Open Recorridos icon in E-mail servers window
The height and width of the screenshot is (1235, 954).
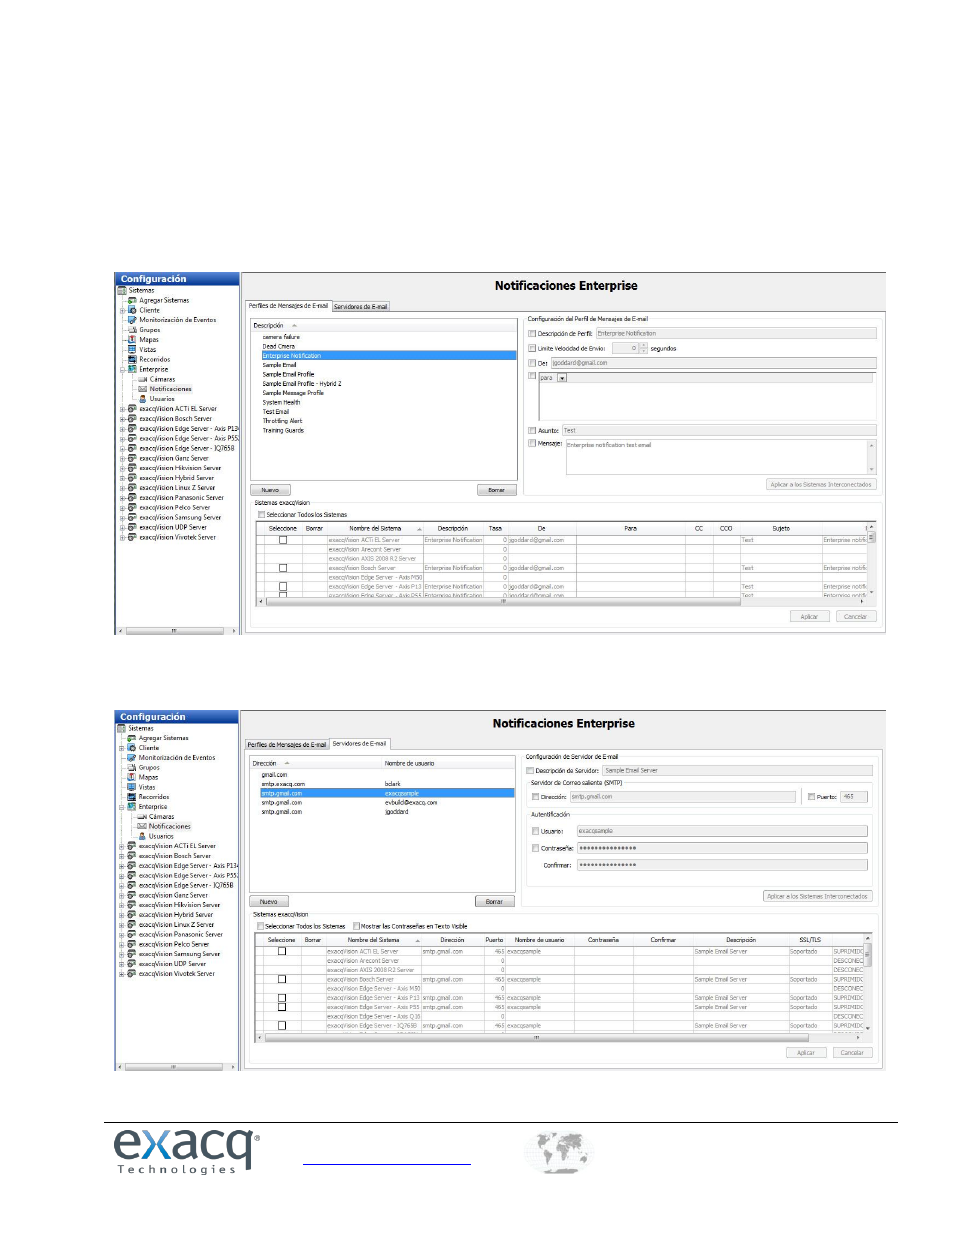click(131, 797)
